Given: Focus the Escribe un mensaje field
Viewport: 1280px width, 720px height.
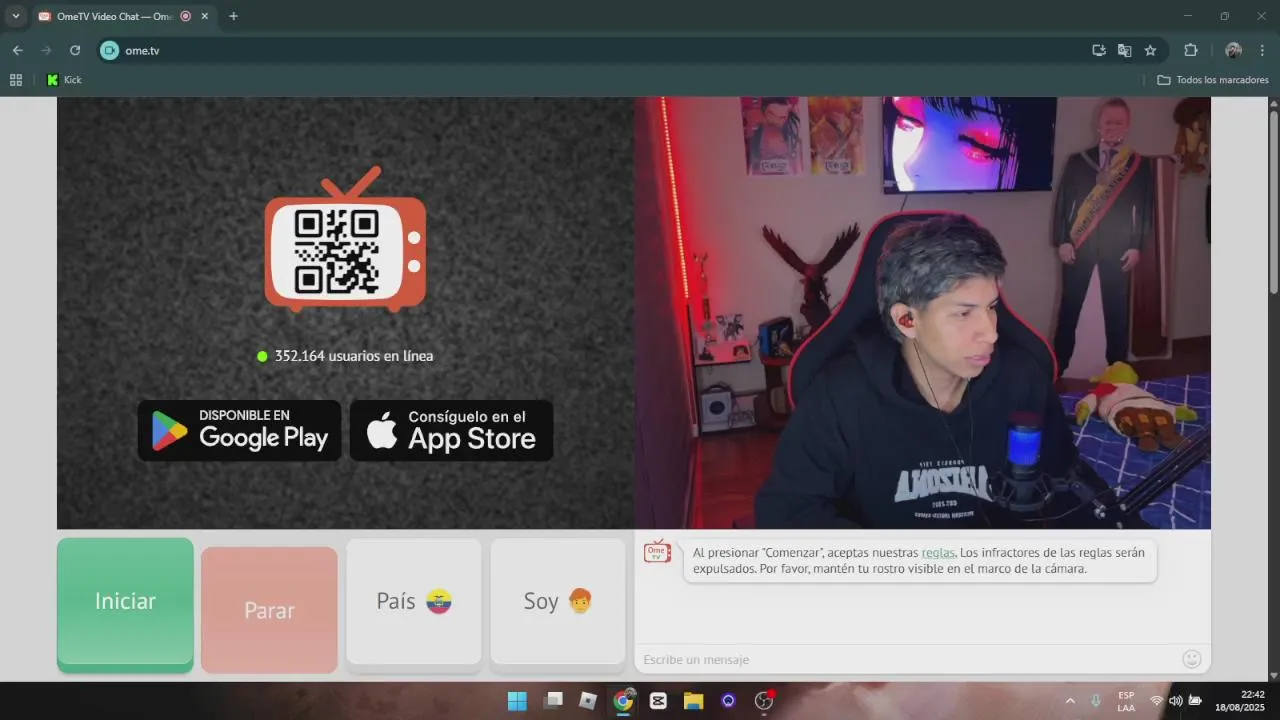Looking at the screenshot, I should 908,659.
